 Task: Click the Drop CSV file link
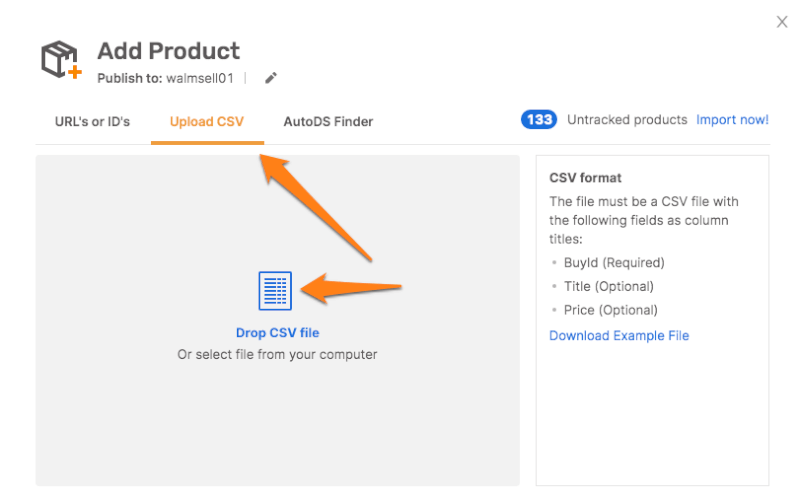(278, 333)
